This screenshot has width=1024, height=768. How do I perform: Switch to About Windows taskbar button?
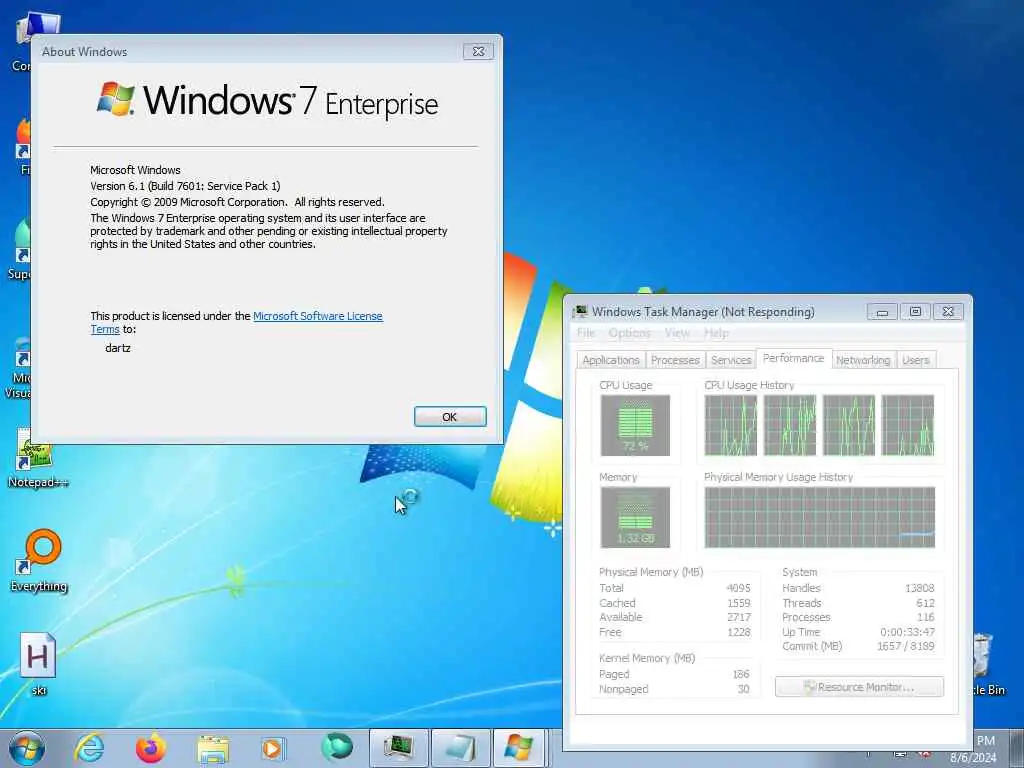point(519,748)
